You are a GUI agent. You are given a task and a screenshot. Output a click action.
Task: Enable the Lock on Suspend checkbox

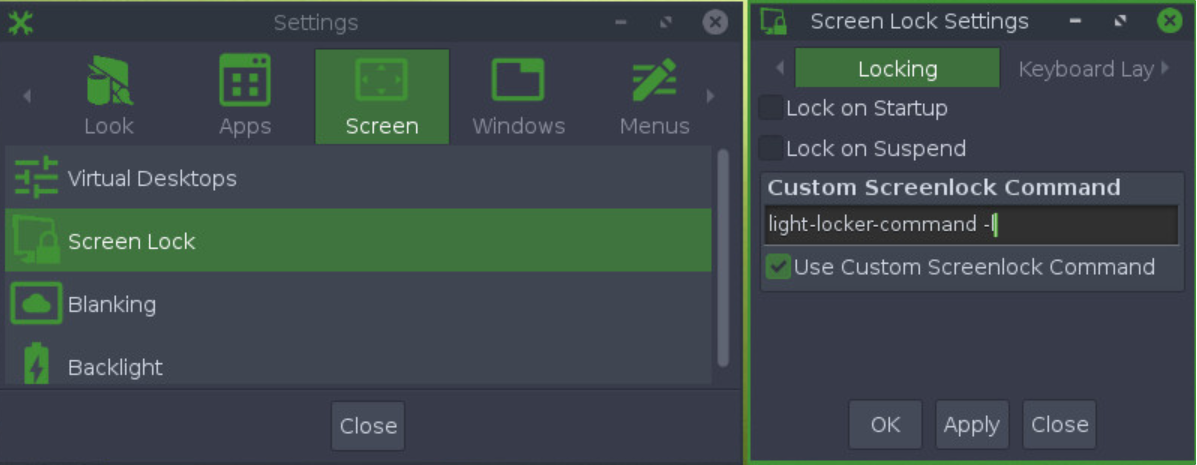pos(771,148)
